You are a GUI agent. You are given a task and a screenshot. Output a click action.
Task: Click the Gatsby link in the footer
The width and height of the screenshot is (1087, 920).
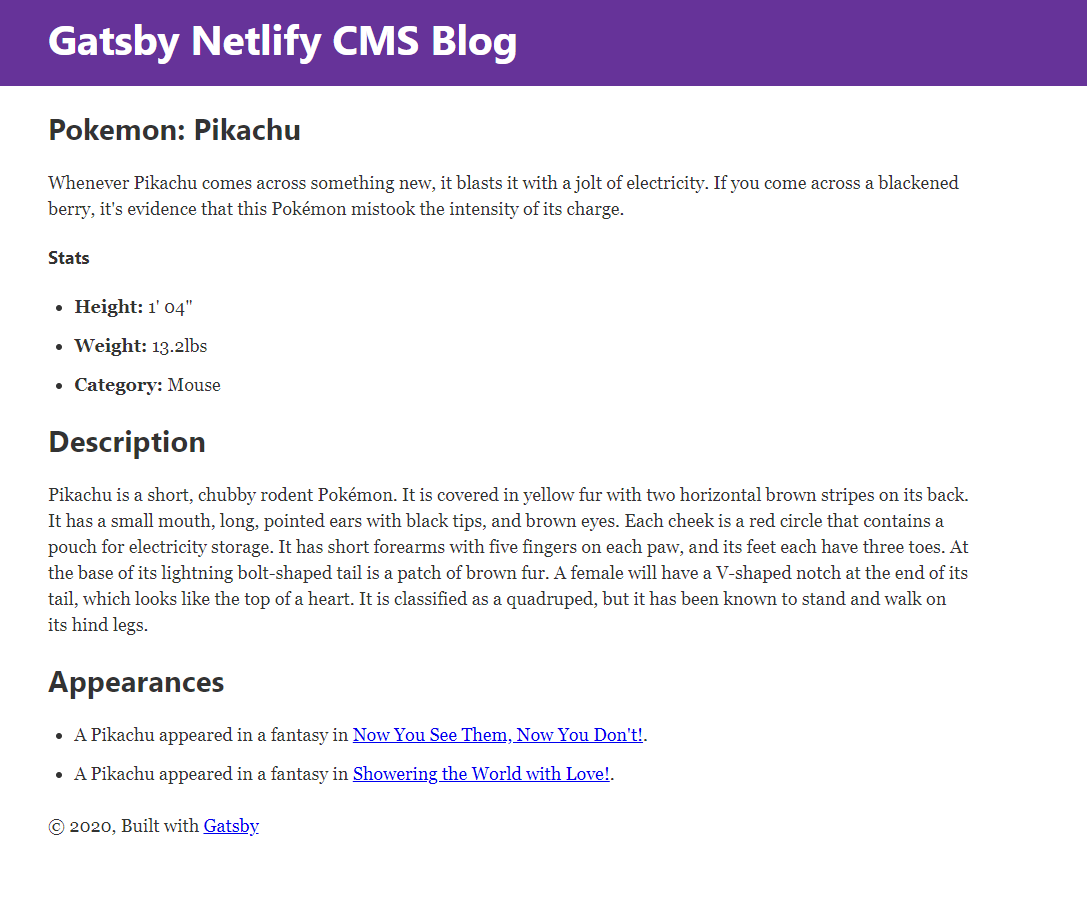click(x=231, y=825)
